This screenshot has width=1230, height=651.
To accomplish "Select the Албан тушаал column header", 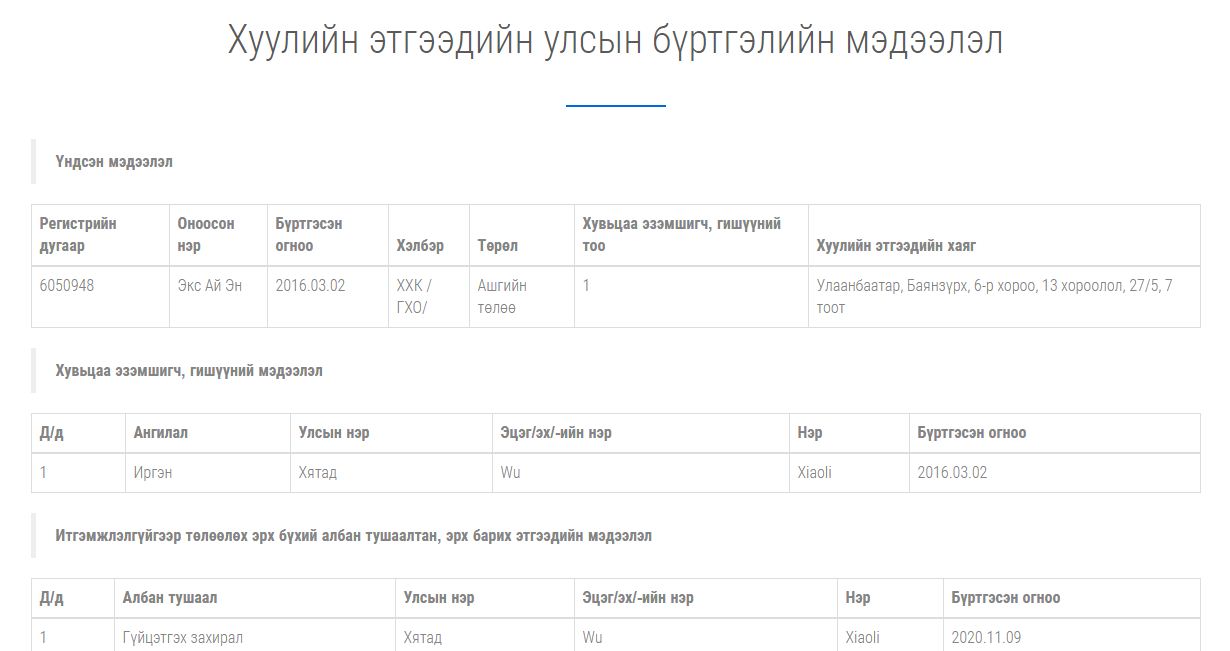I will click(170, 598).
